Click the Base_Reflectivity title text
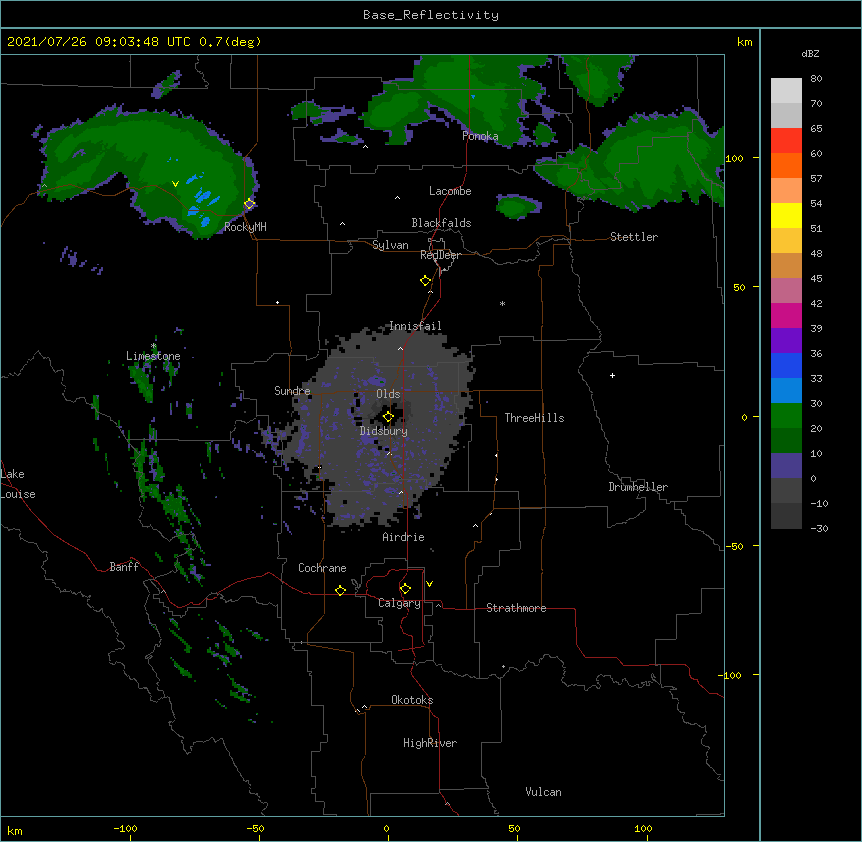Screen dimensions: 862x842 pos(431,15)
